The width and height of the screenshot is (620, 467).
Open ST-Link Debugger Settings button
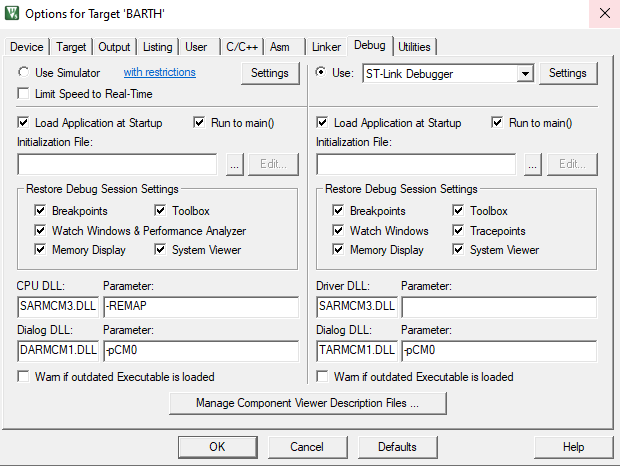[568, 73]
